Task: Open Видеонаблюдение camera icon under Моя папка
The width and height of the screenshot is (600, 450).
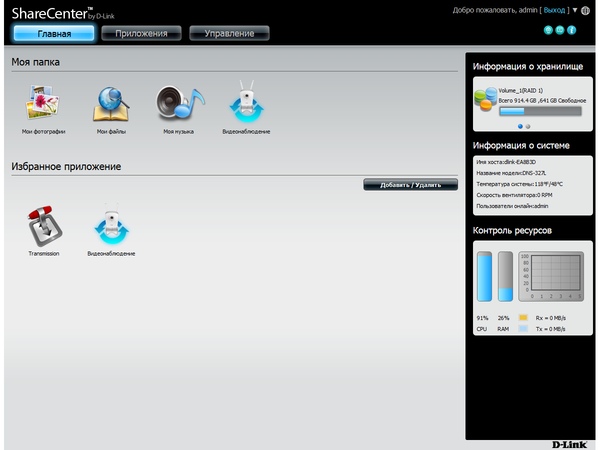Action: tap(246, 102)
